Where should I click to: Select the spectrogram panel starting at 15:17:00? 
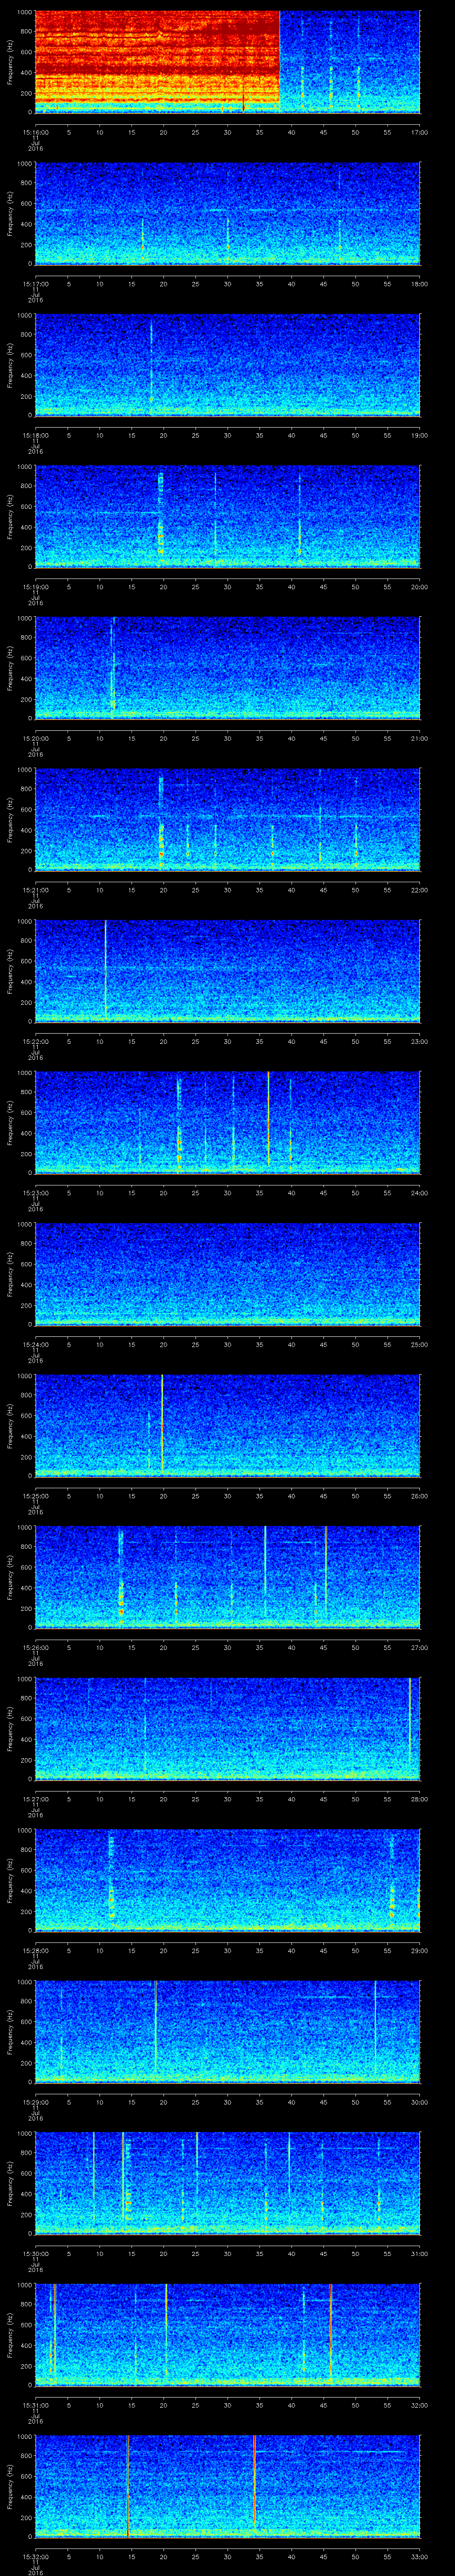pyautogui.click(x=228, y=213)
